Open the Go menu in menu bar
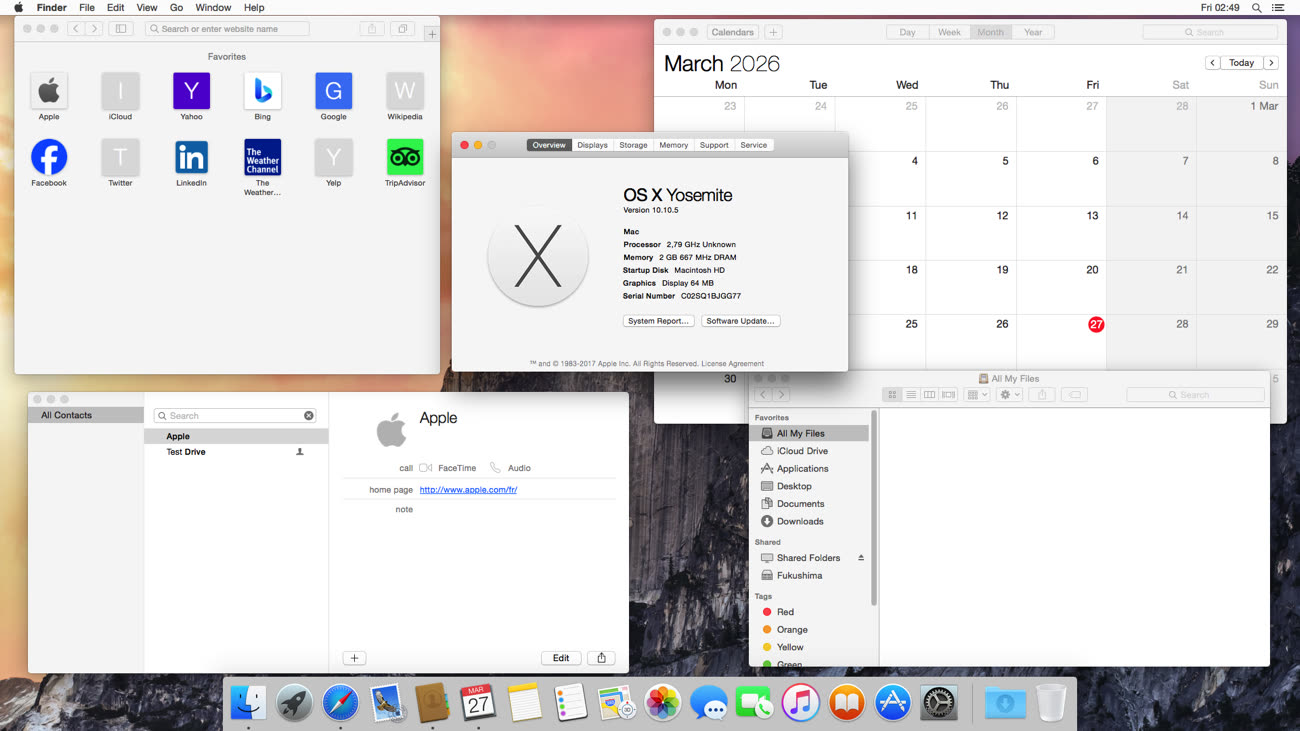Screen dimensions: 1300x731 176,8
